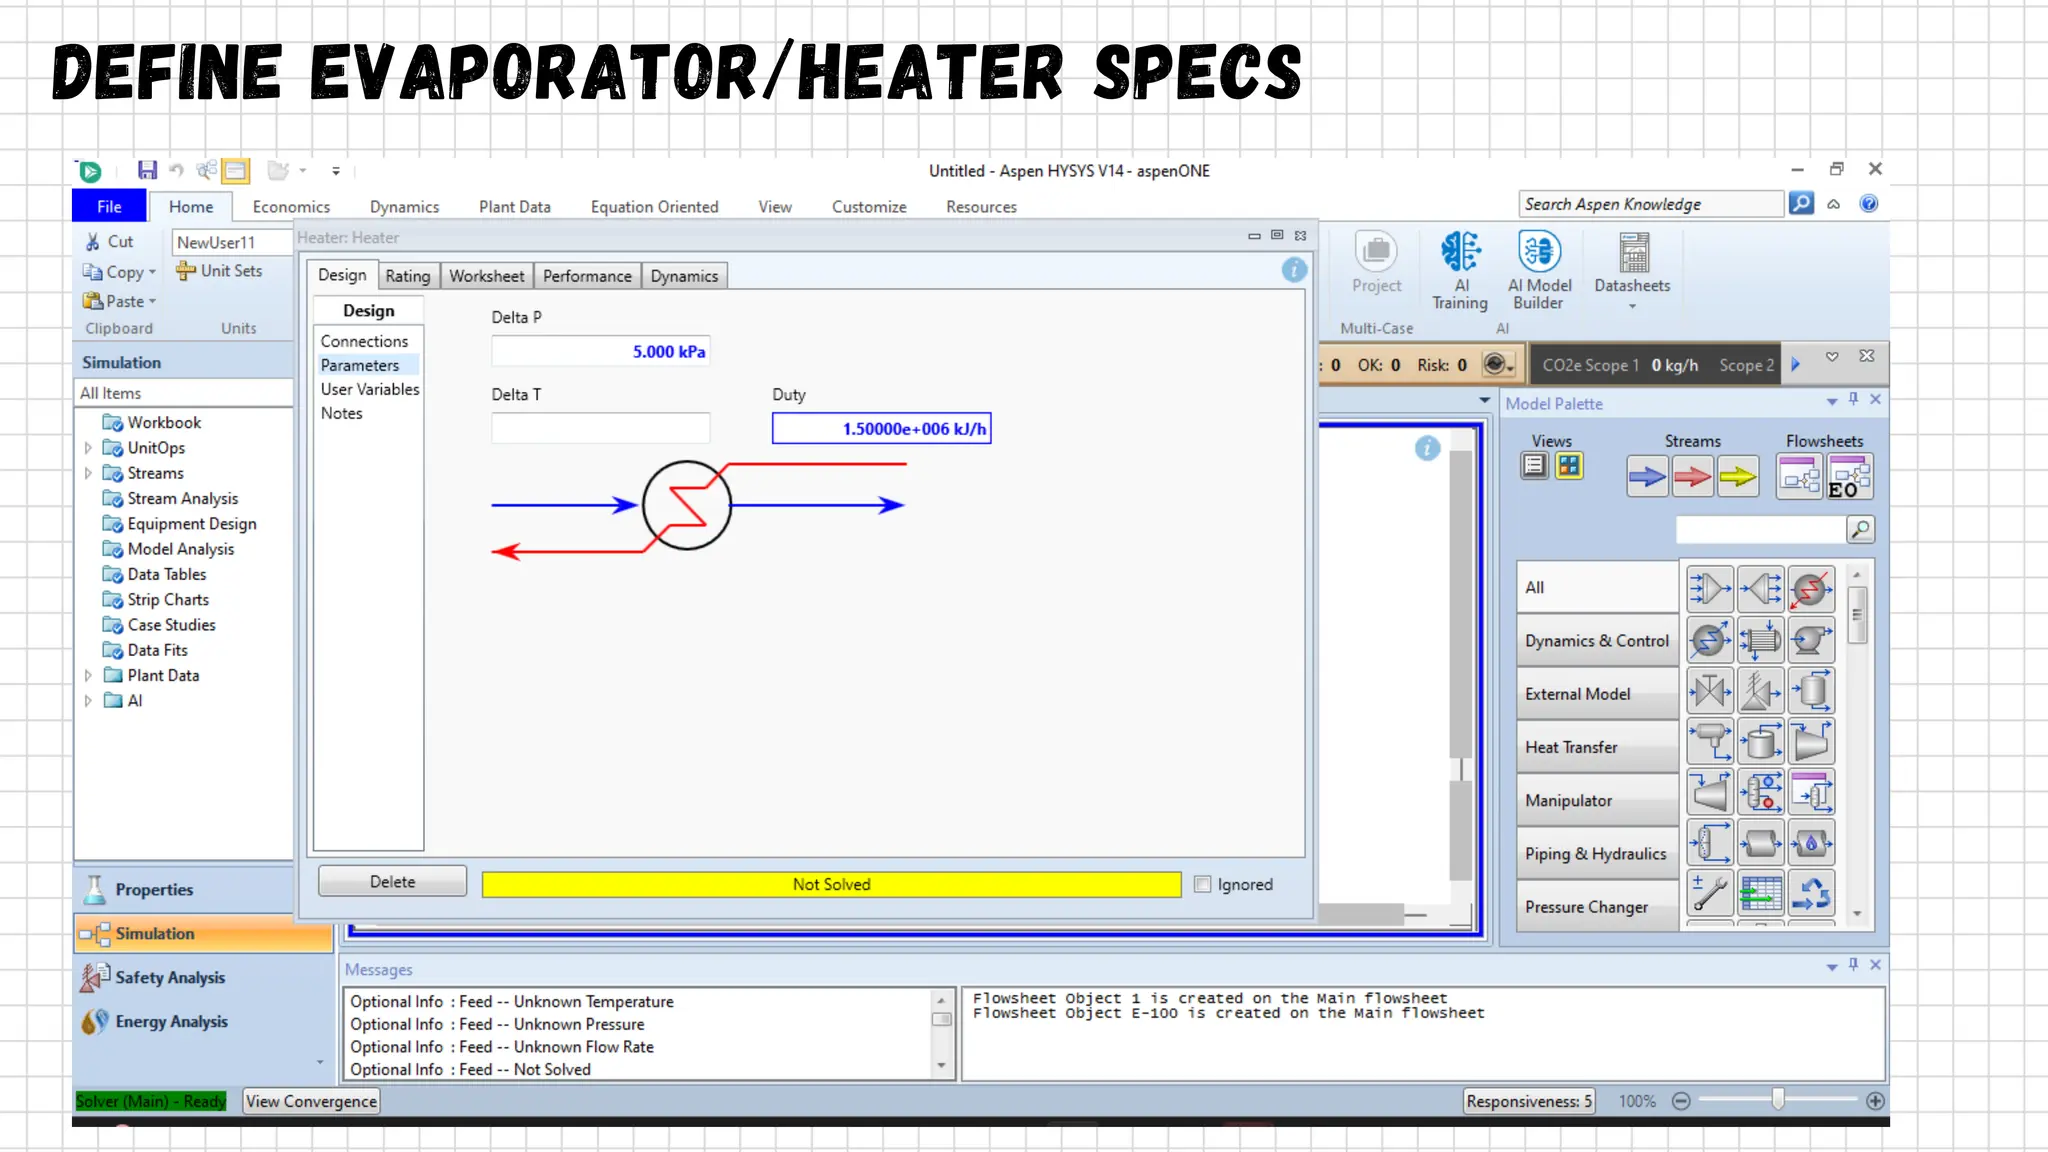2048x1152 pixels.
Task: Select the Pump icon in Model Palette
Action: [1811, 639]
